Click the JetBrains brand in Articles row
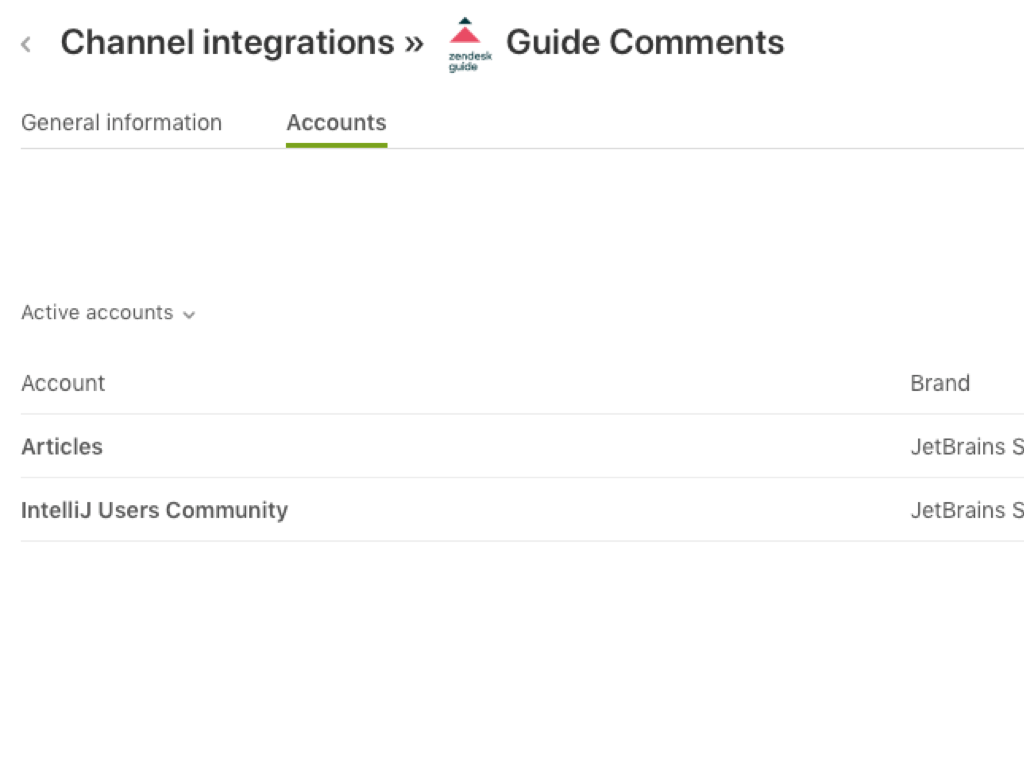Image resolution: width=1024 pixels, height=768 pixels. click(x=965, y=447)
